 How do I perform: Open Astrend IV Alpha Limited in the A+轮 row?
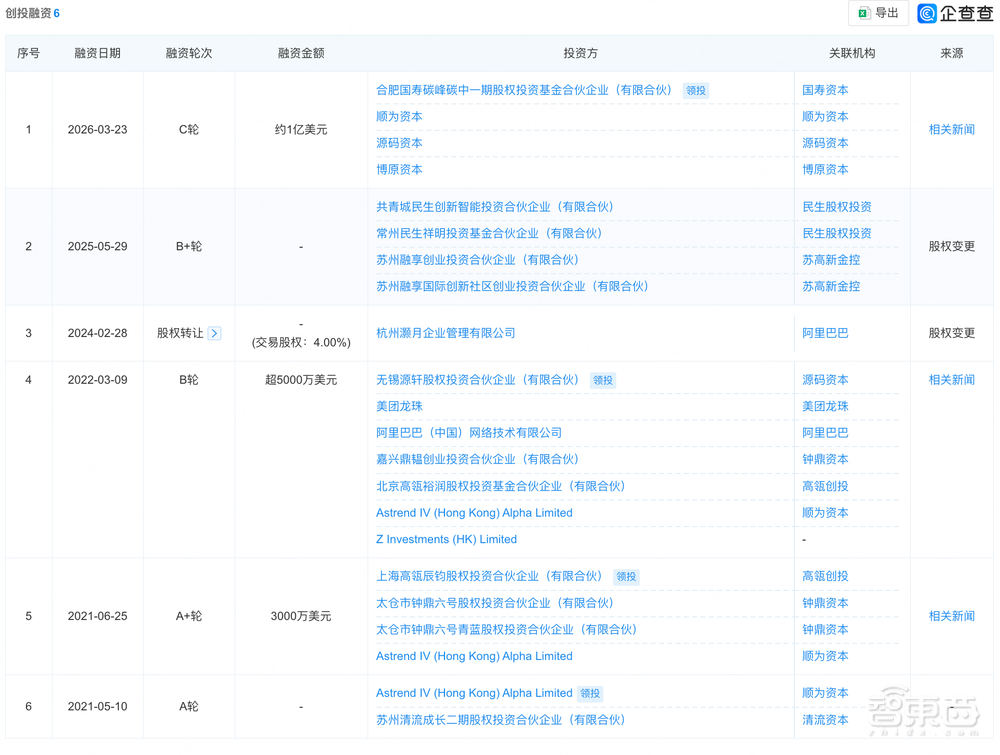[474, 656]
